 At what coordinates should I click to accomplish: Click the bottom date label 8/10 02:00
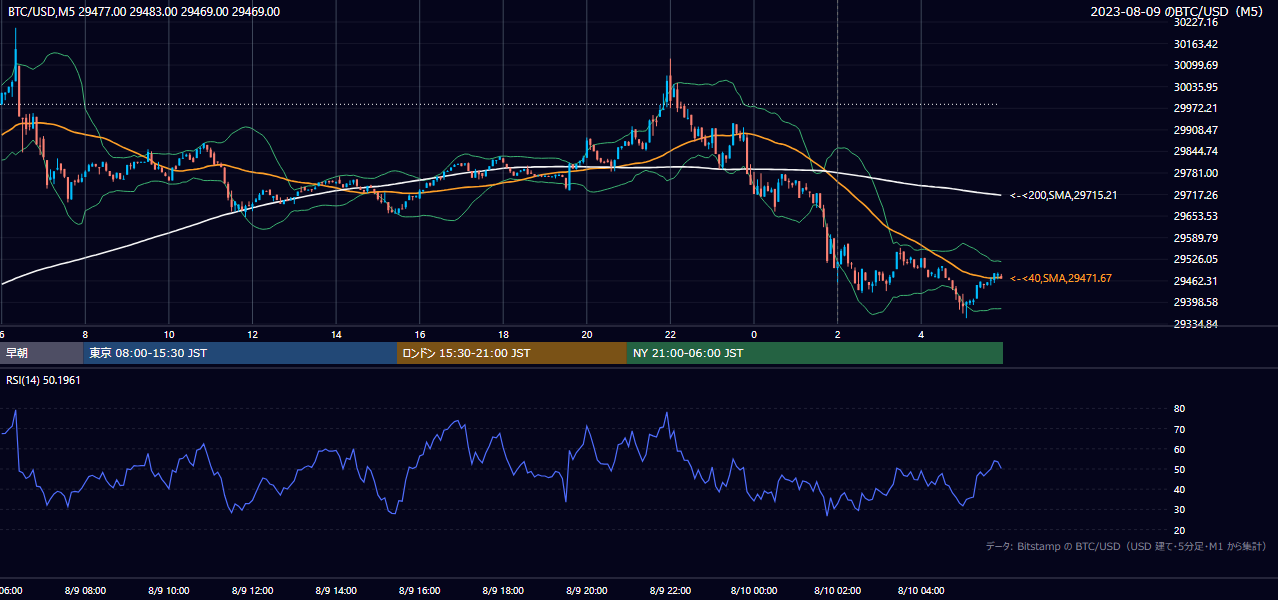point(837,591)
